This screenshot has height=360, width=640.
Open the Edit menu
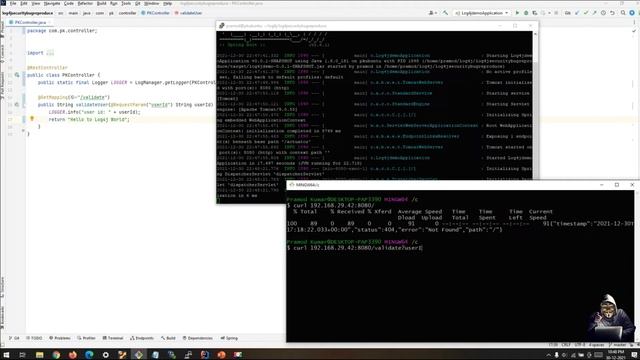click(24, 3)
